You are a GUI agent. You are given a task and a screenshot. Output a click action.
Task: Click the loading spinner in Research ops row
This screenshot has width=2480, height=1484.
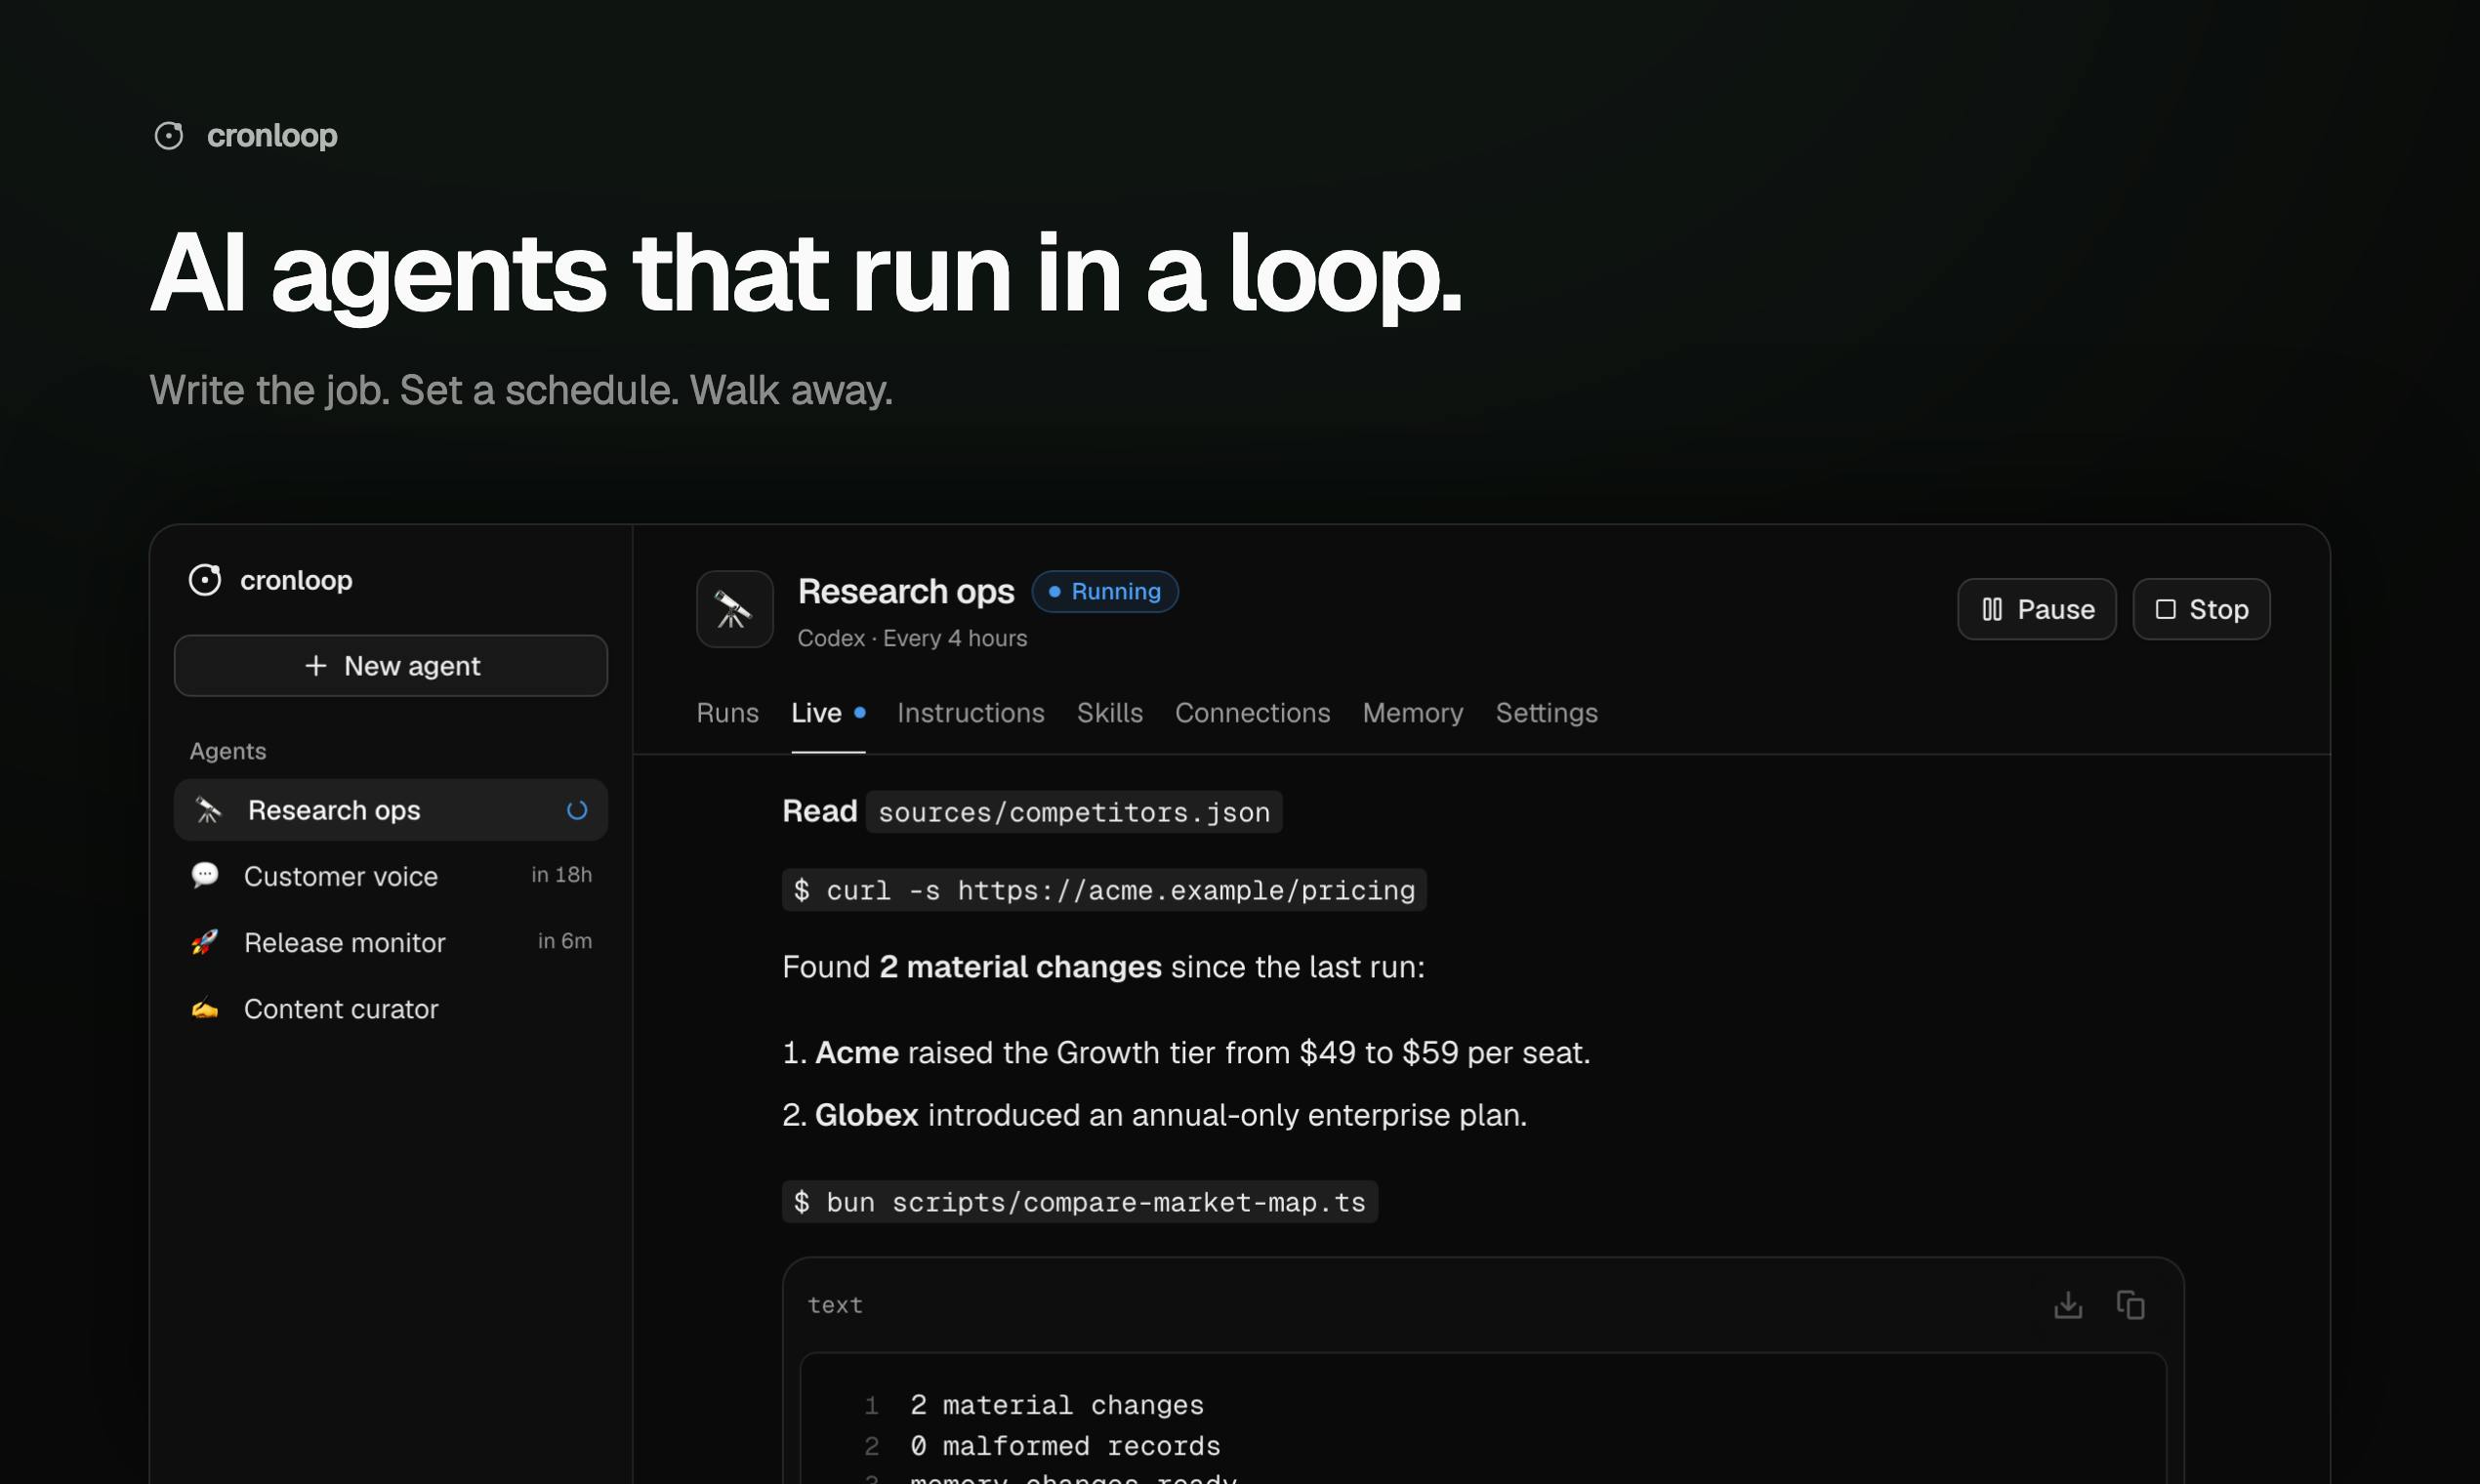point(577,810)
